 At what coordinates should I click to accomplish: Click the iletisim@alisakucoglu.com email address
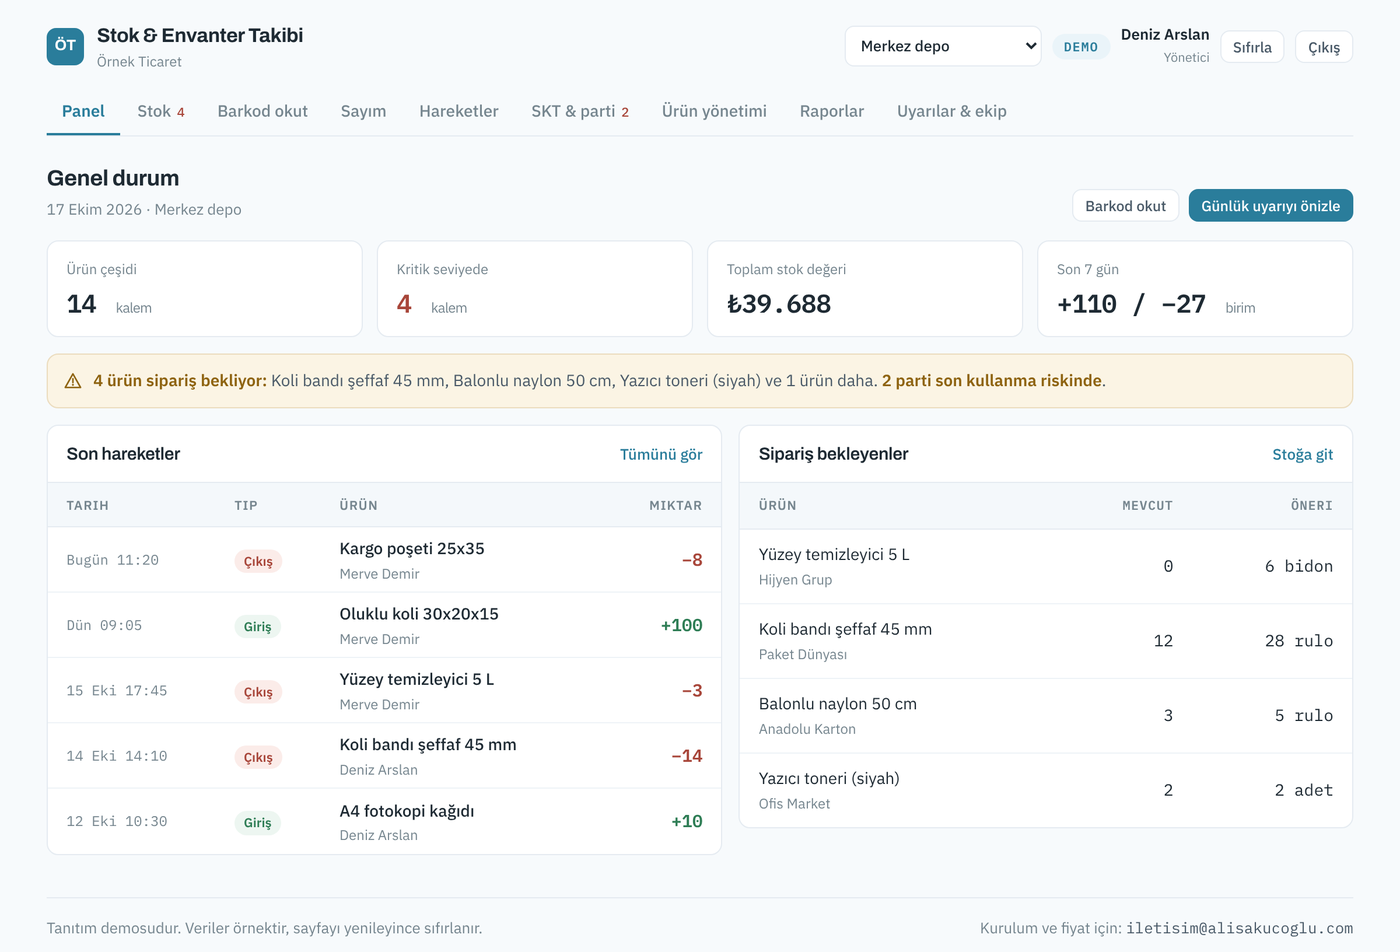1240,928
